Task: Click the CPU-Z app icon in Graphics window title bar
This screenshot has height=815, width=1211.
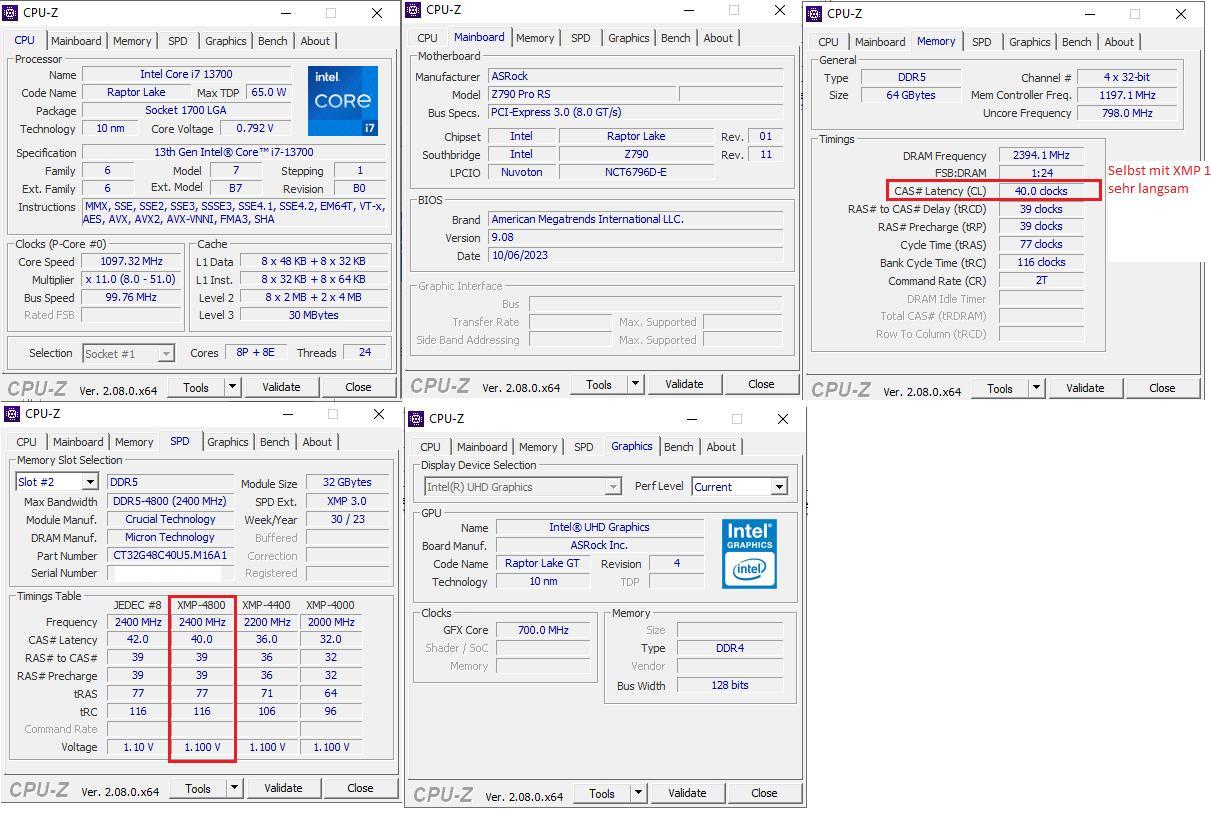Action: pyautogui.click(x=417, y=419)
